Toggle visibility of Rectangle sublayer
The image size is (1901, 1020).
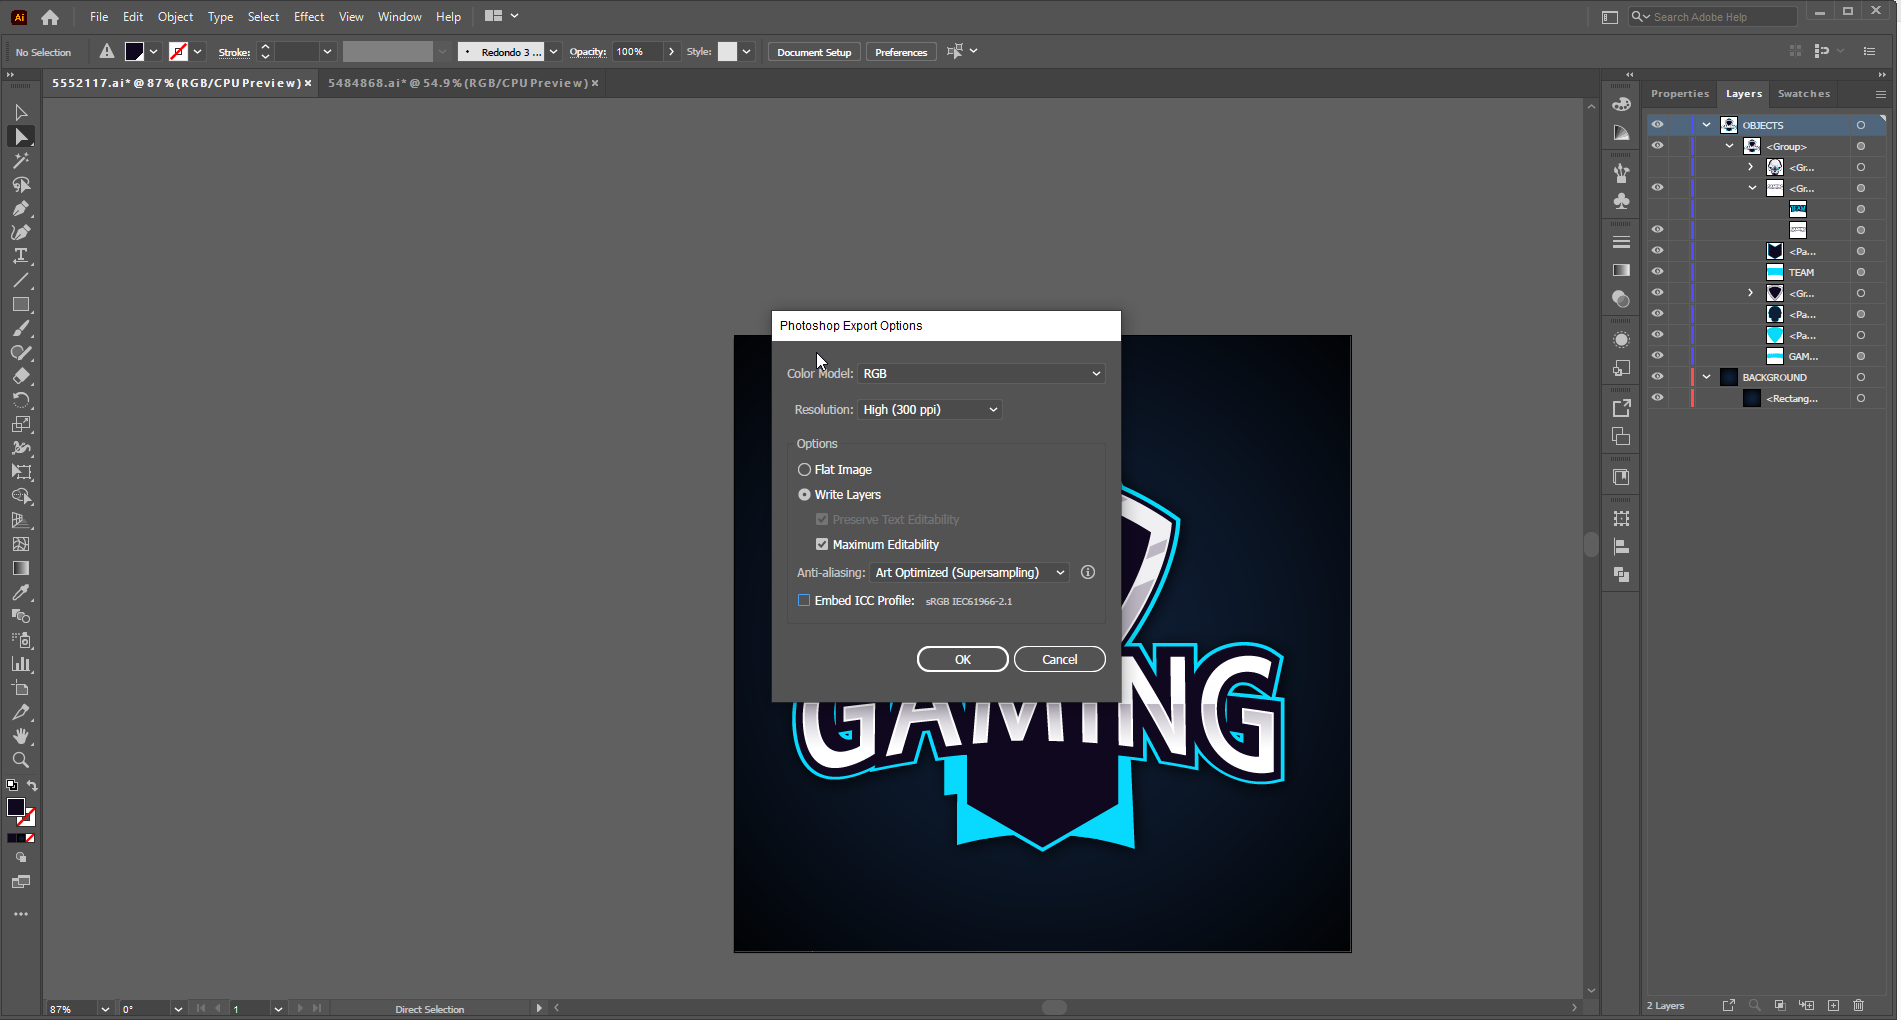tap(1658, 398)
